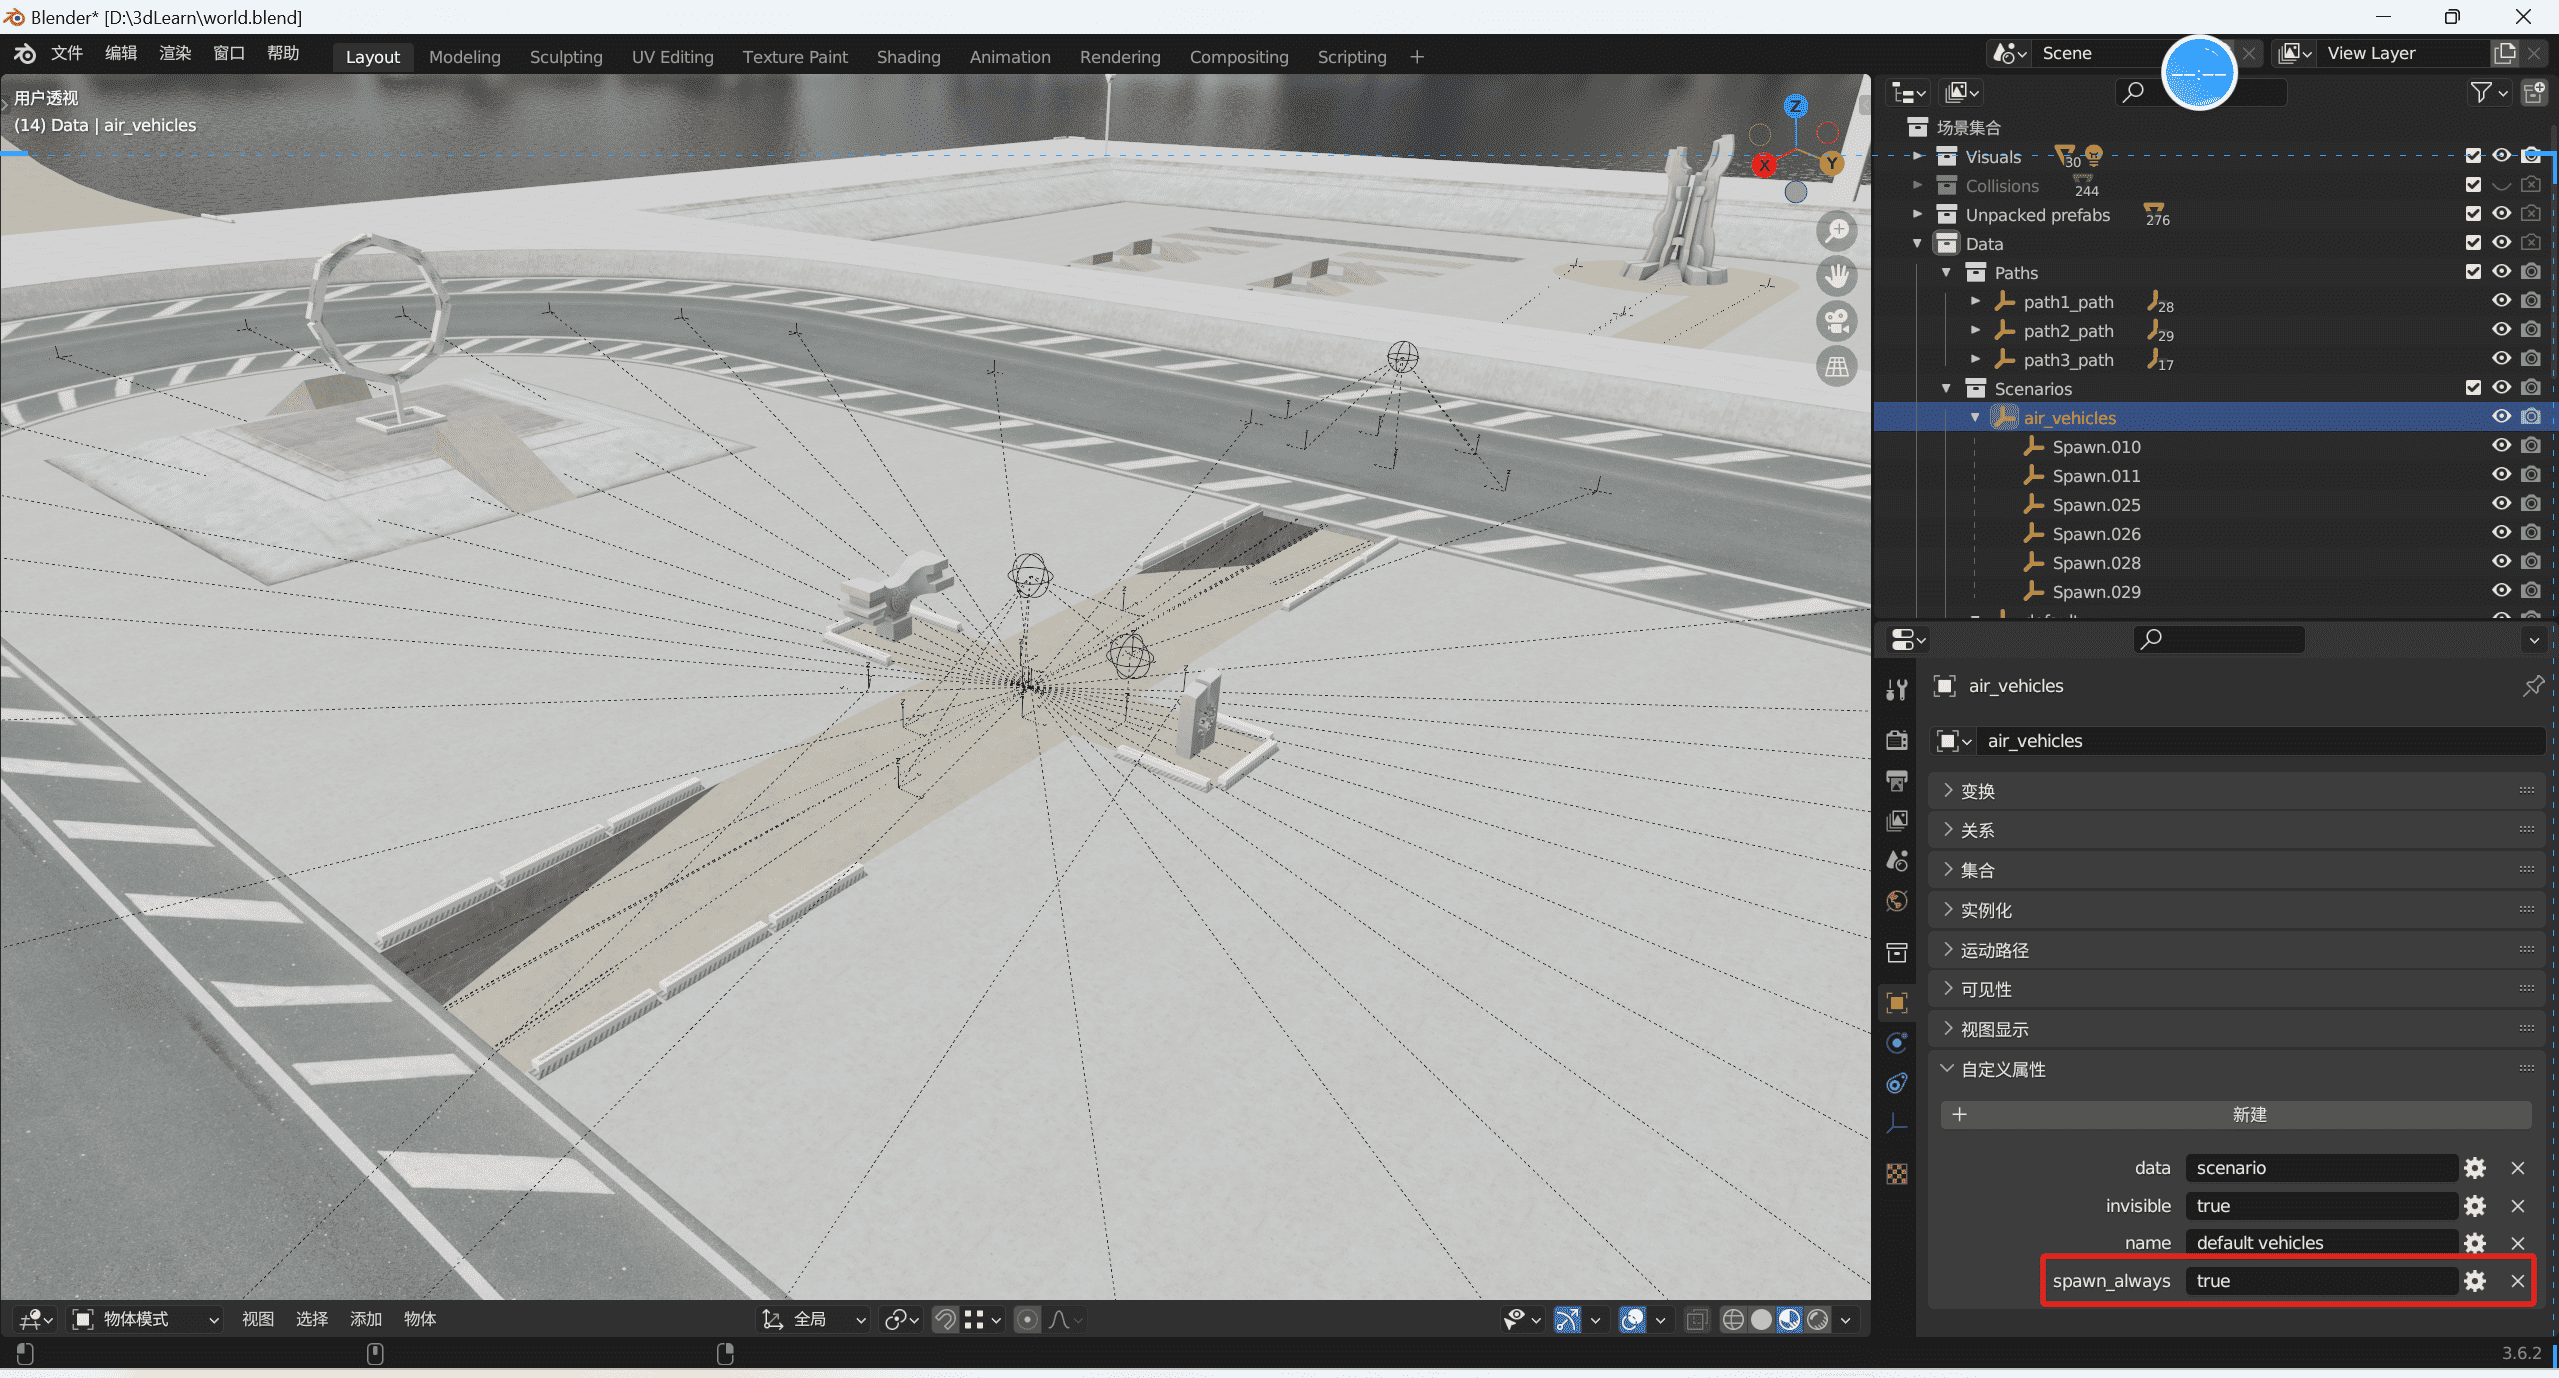This screenshot has width=2559, height=1378.
Task: Click the viewport pan hand icon
Action: point(1837,276)
